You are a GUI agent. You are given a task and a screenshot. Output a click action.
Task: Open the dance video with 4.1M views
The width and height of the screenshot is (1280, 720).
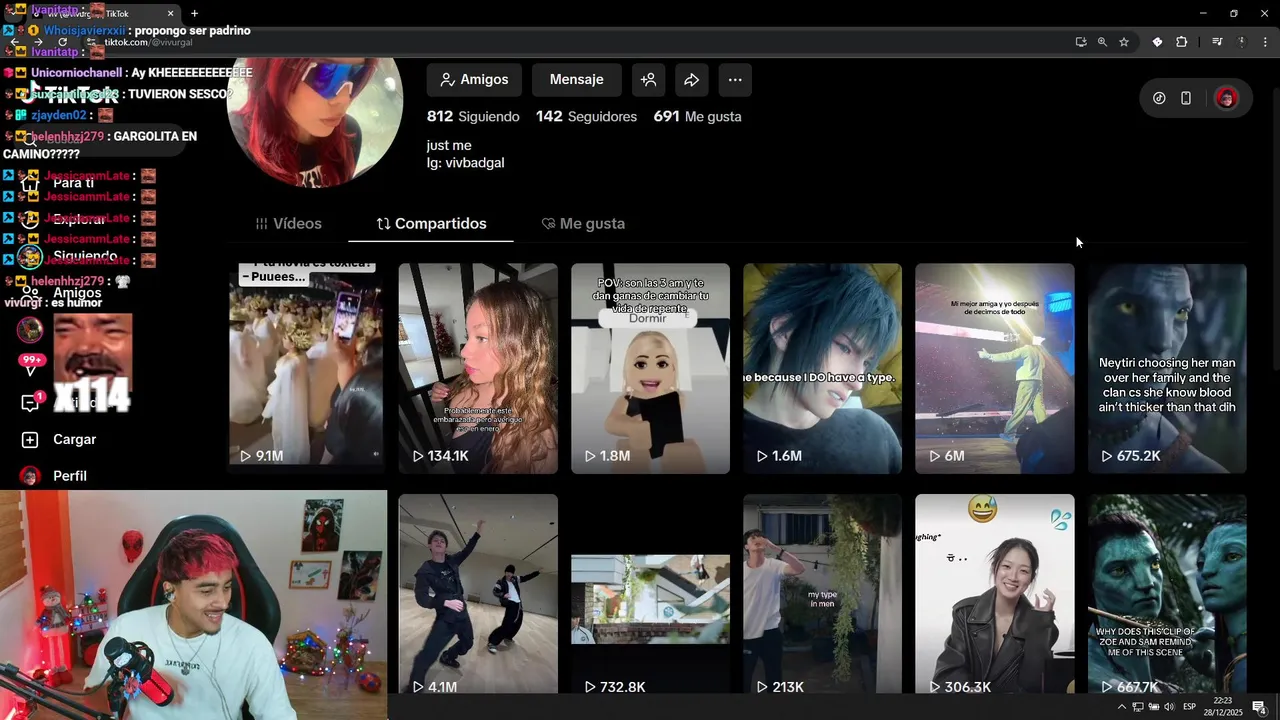pyautogui.click(x=478, y=593)
